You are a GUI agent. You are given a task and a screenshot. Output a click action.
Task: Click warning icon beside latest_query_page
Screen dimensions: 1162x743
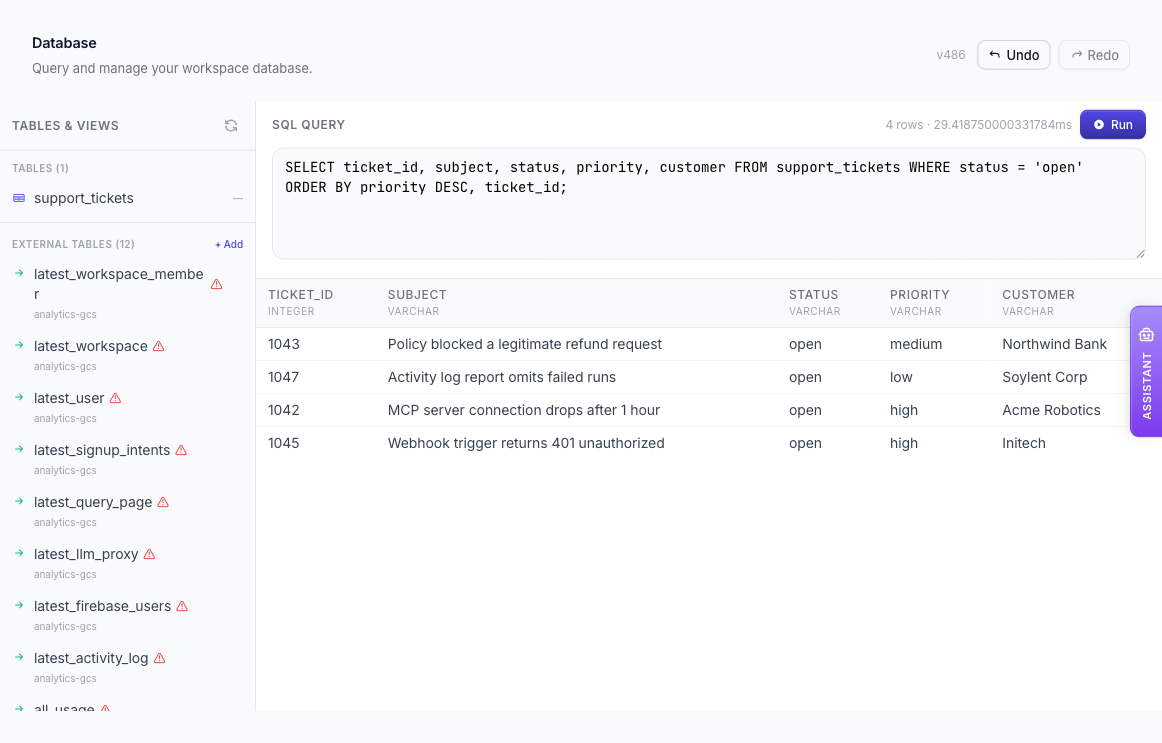[163, 502]
